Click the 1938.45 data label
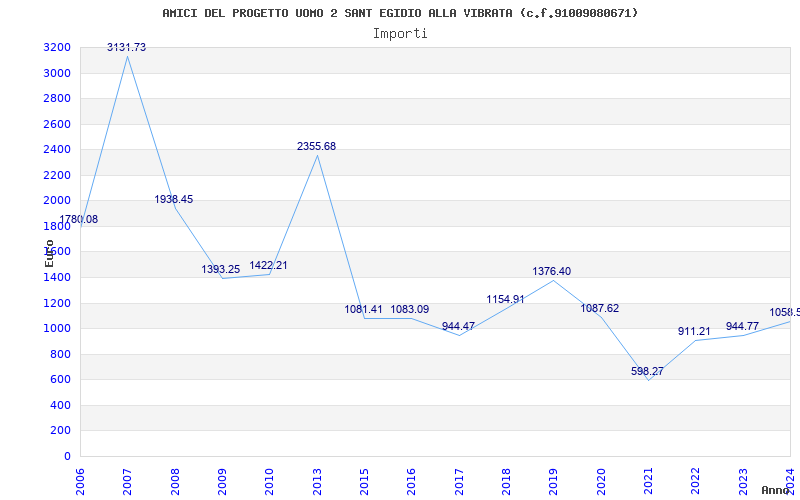 click(x=173, y=199)
